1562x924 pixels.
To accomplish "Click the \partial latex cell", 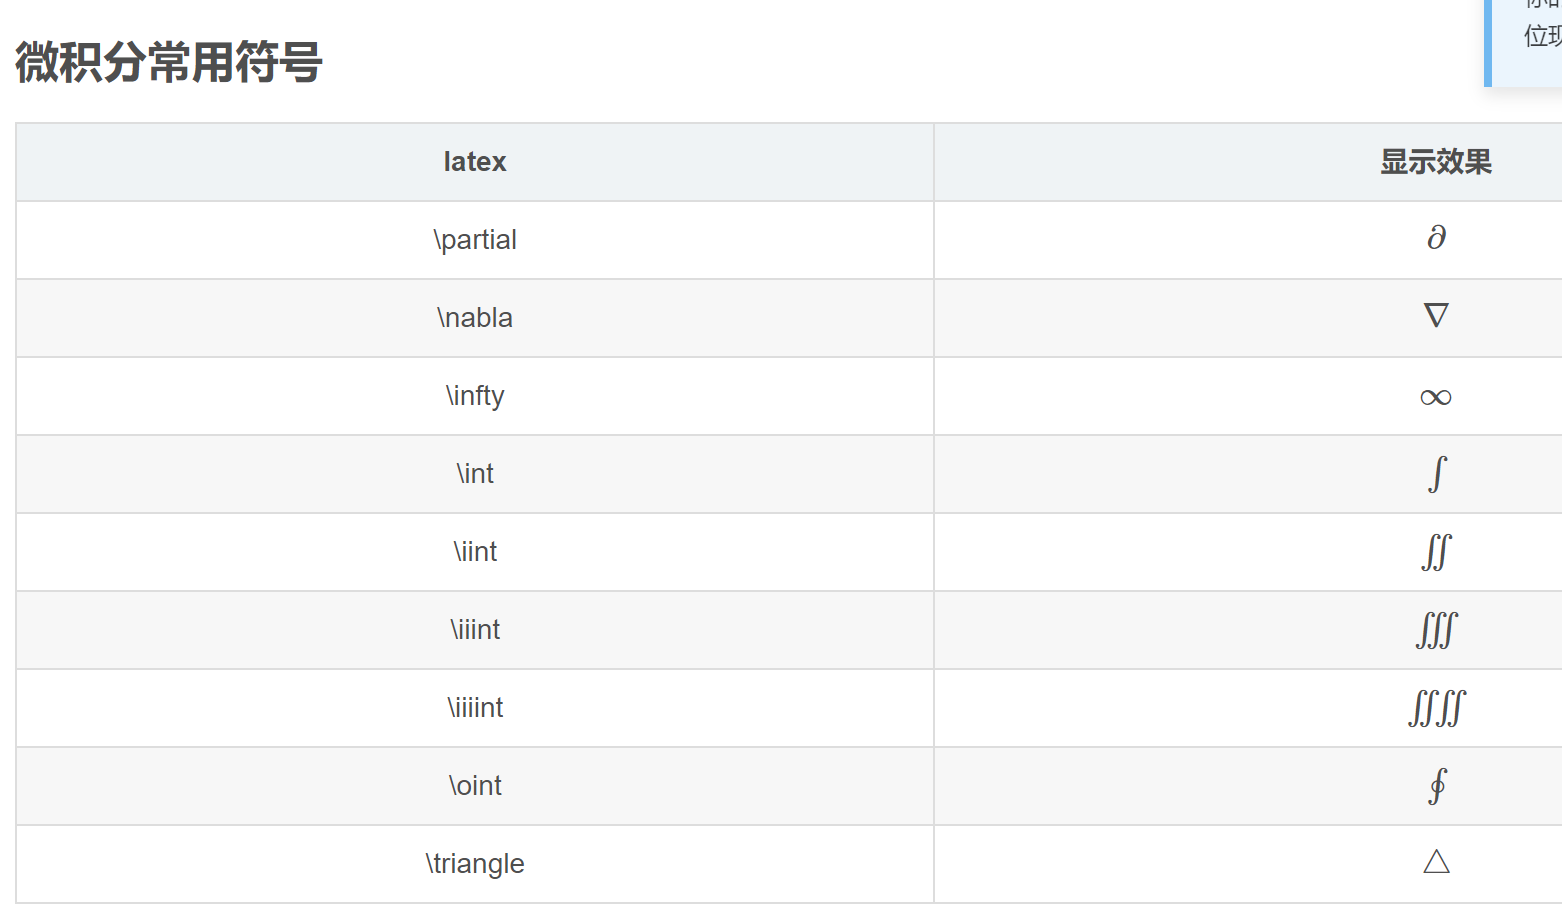I will (475, 240).
